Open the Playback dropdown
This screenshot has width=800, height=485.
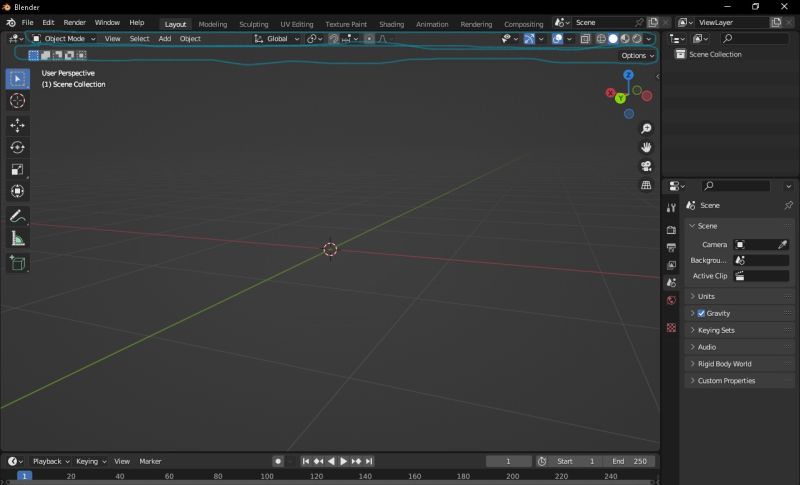51,462
